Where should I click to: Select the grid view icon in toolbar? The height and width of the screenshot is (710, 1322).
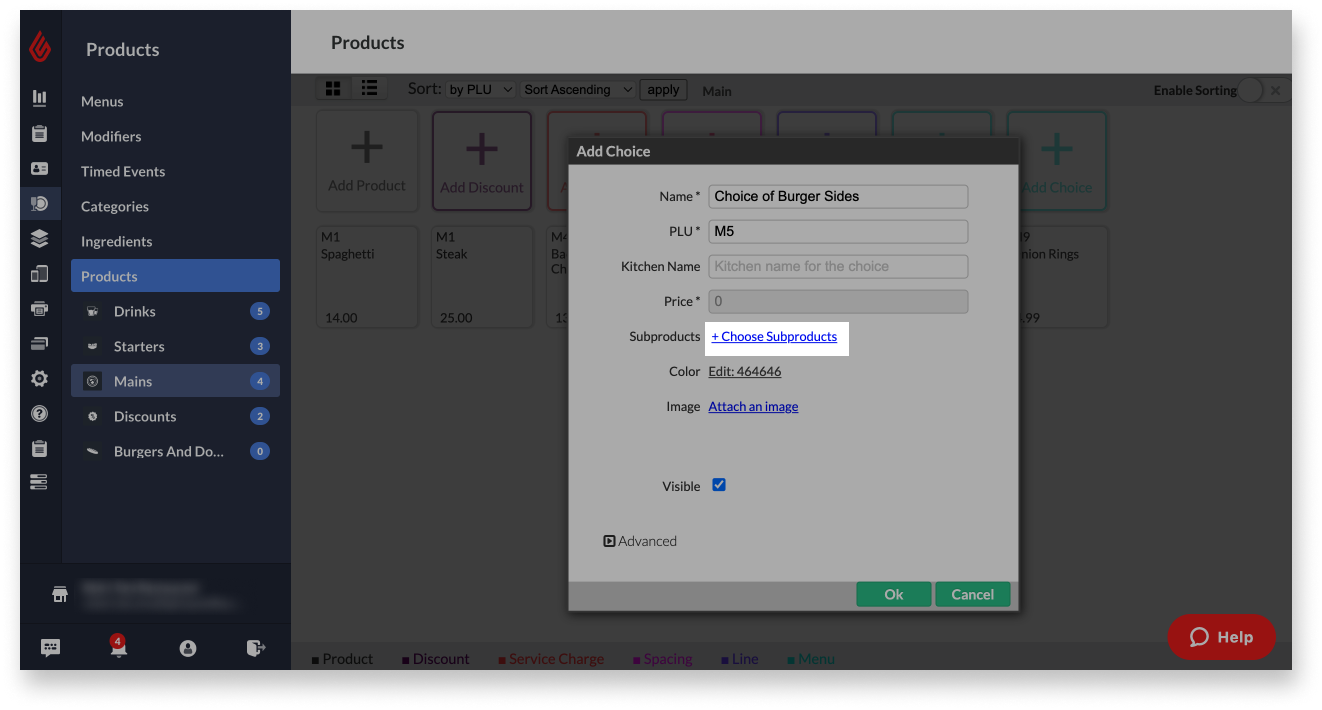point(333,88)
